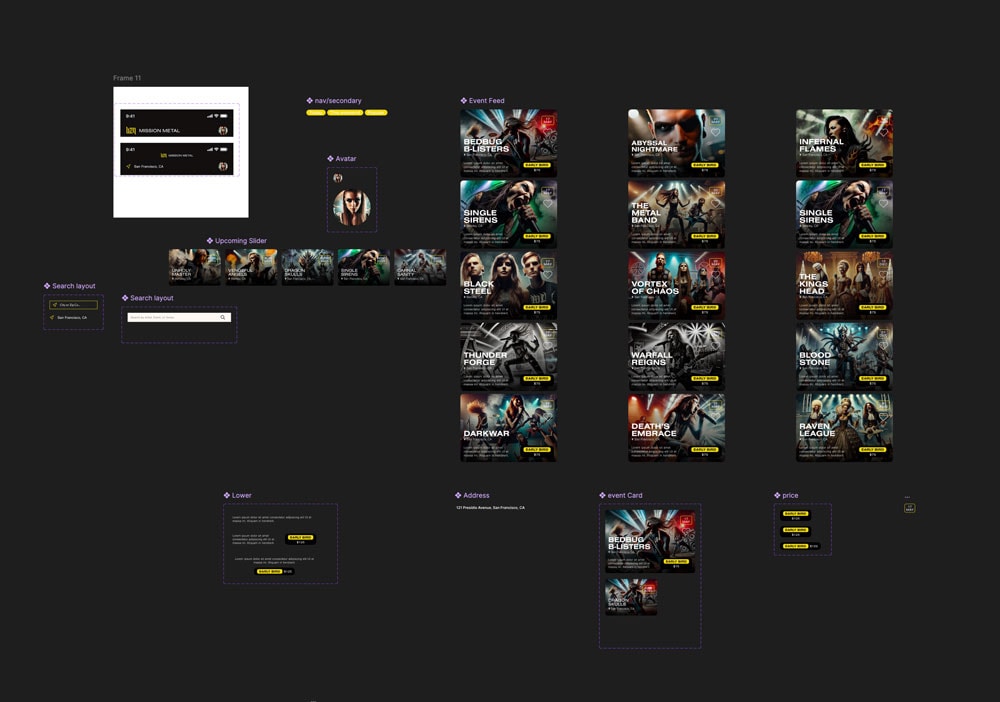The height and width of the screenshot is (702, 1000).
Task: Click Early Bird badge on the Darkwar card
Action: 537,450
